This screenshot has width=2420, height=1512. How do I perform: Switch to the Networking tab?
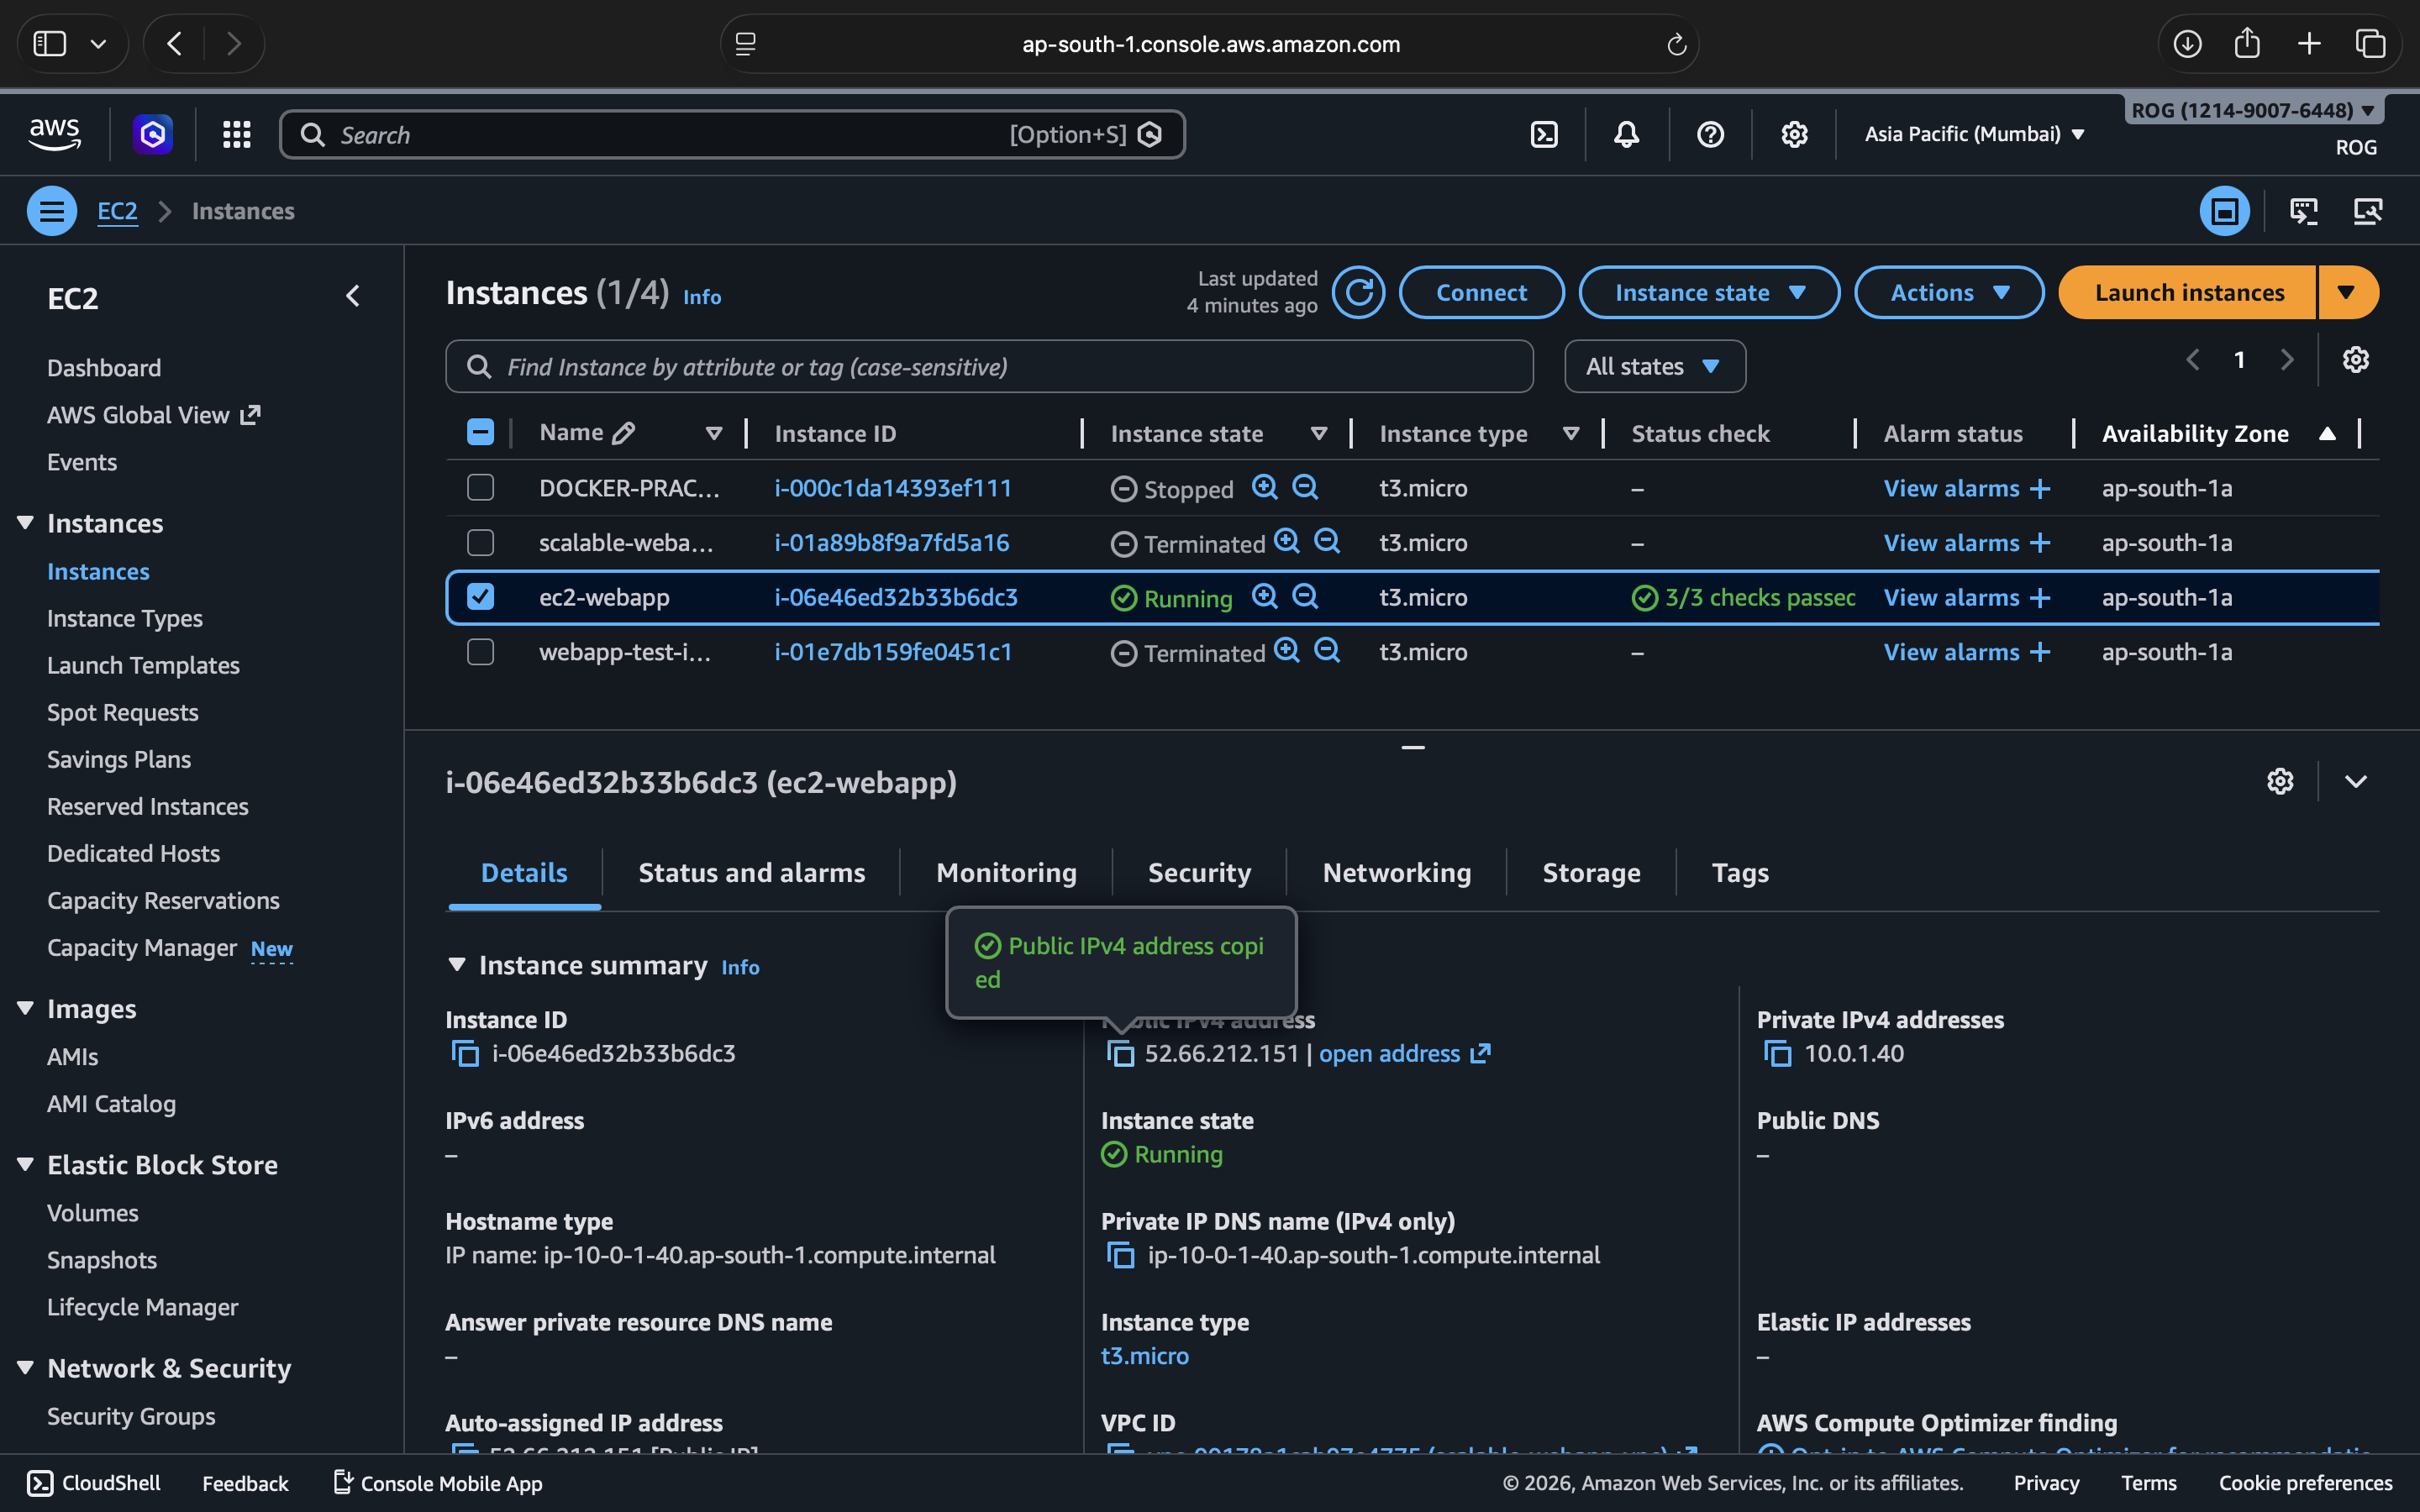(1396, 873)
